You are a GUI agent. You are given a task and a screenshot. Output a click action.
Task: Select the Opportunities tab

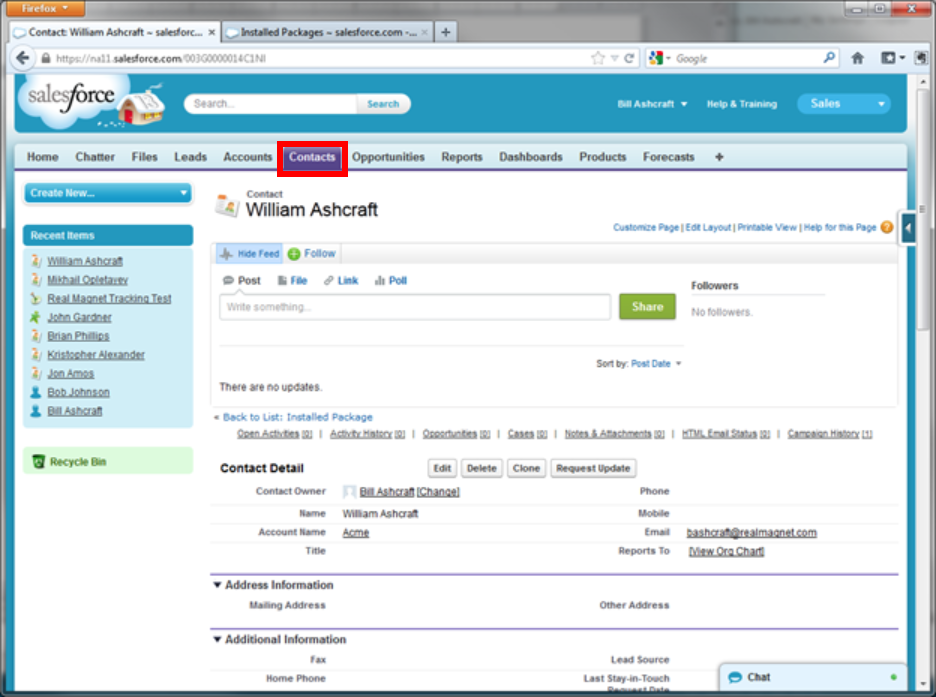coord(388,157)
